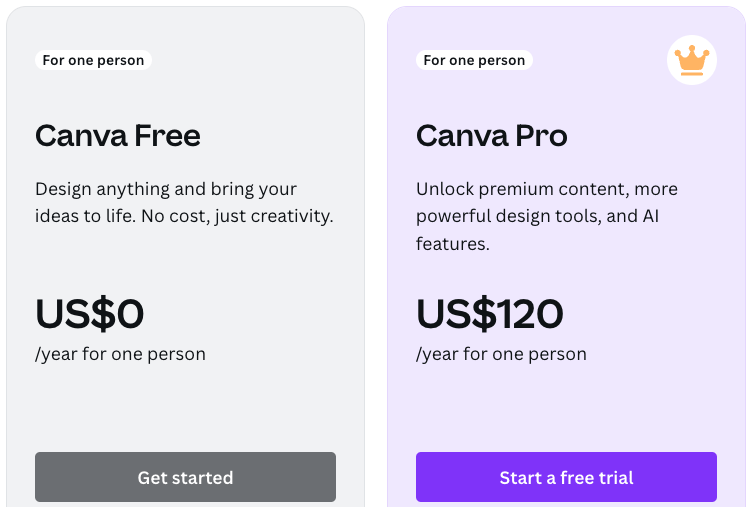Click the orange crown Pro icon
Viewport: 752px width, 507px height.
point(692,60)
